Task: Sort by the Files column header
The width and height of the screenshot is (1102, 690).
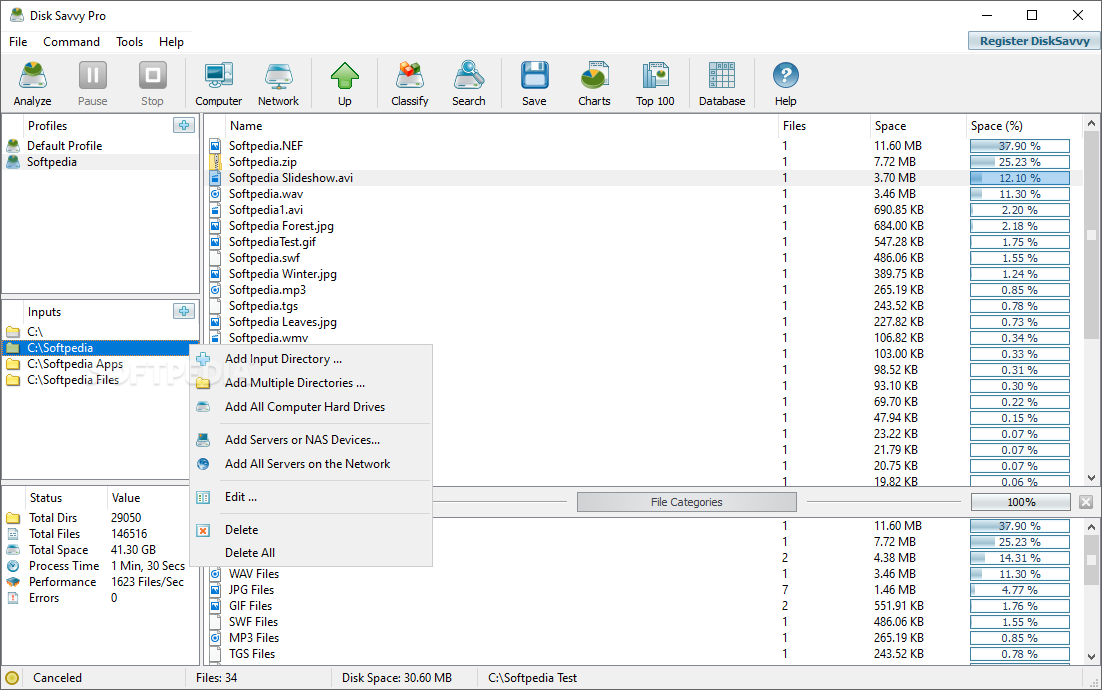Action: pyautogui.click(x=824, y=126)
